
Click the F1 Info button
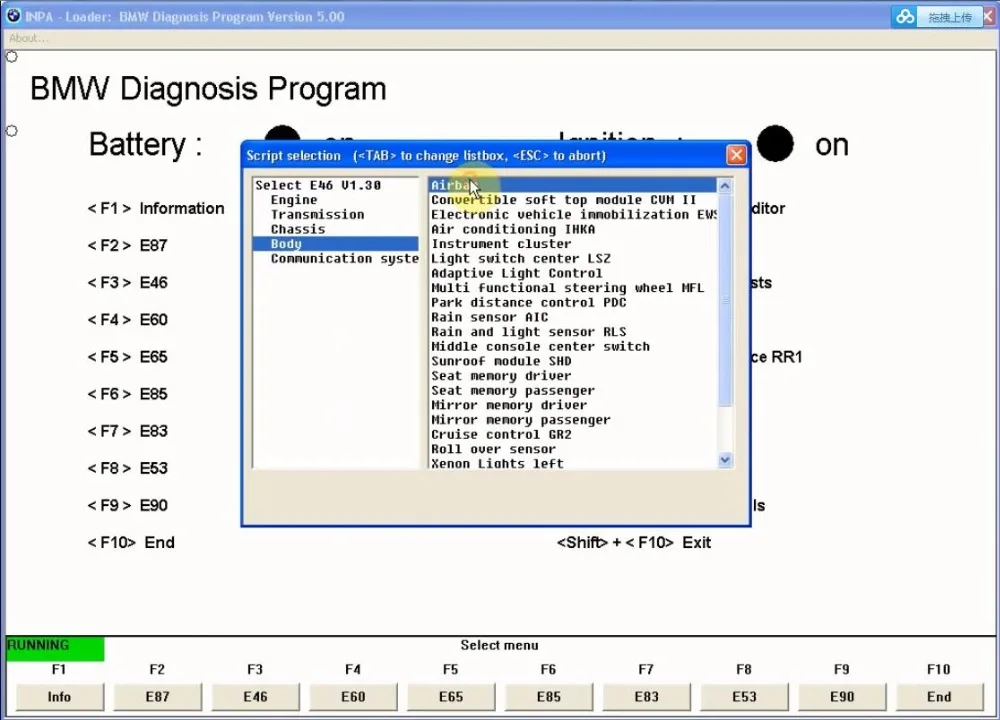coord(59,697)
